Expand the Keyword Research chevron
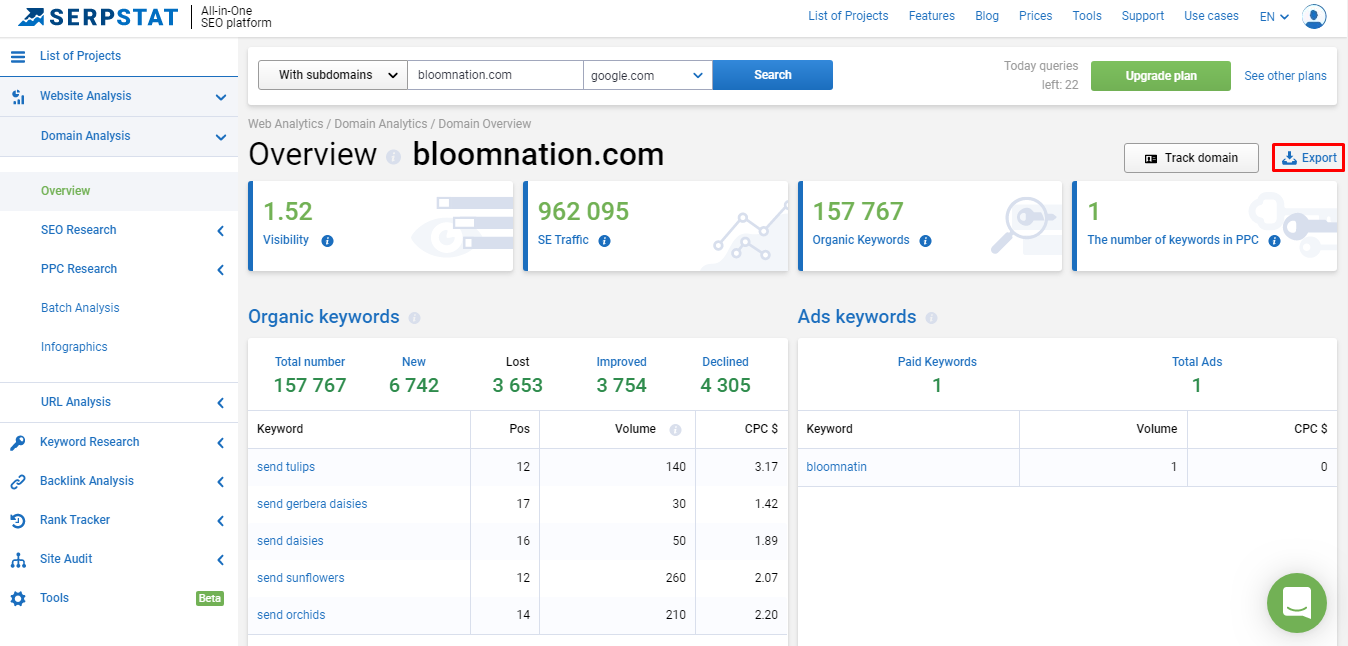The width and height of the screenshot is (1348, 646). (221, 442)
